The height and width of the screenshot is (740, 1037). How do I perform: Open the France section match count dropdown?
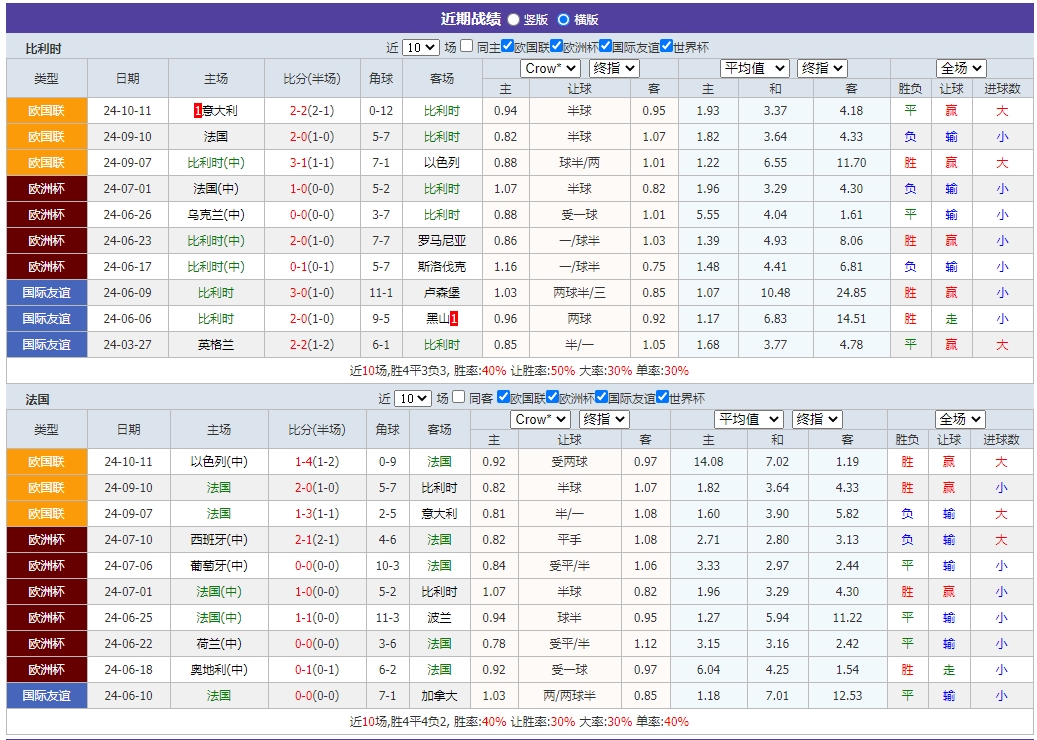click(x=413, y=397)
